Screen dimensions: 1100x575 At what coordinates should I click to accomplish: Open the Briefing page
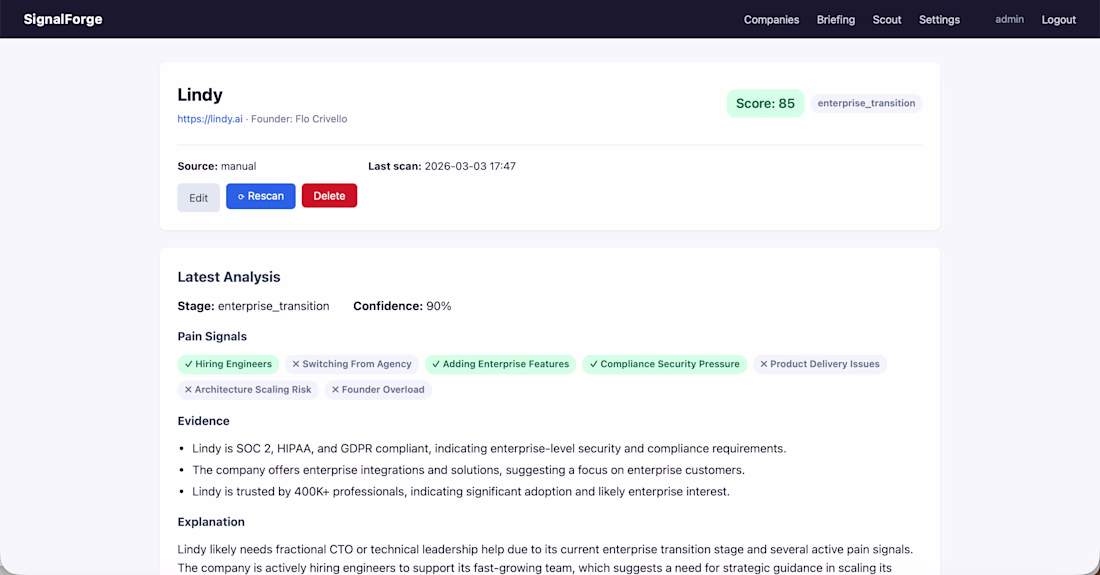click(836, 20)
